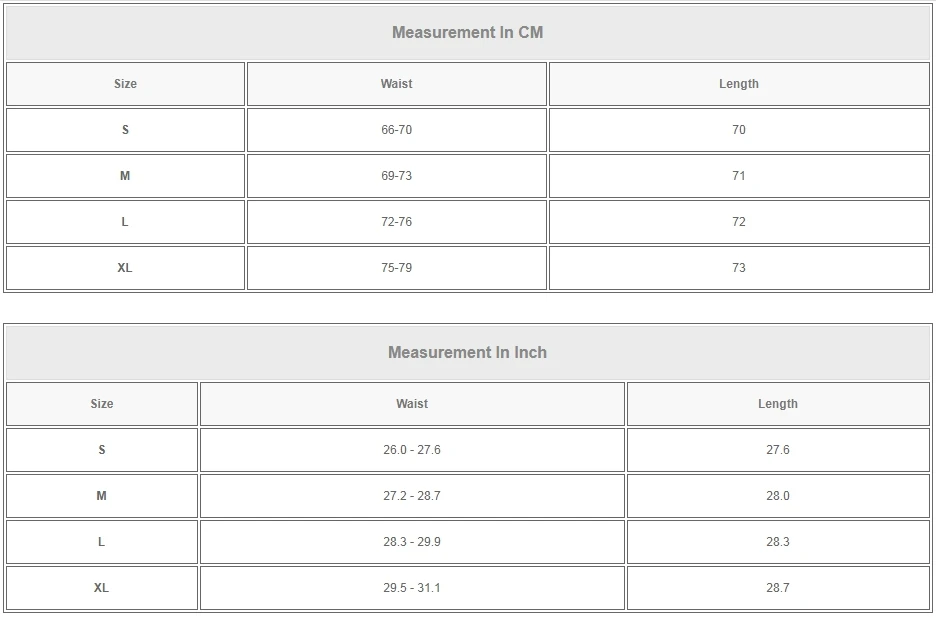Click the Waist header in Inch table
This screenshot has width=936, height=617.
click(x=412, y=404)
